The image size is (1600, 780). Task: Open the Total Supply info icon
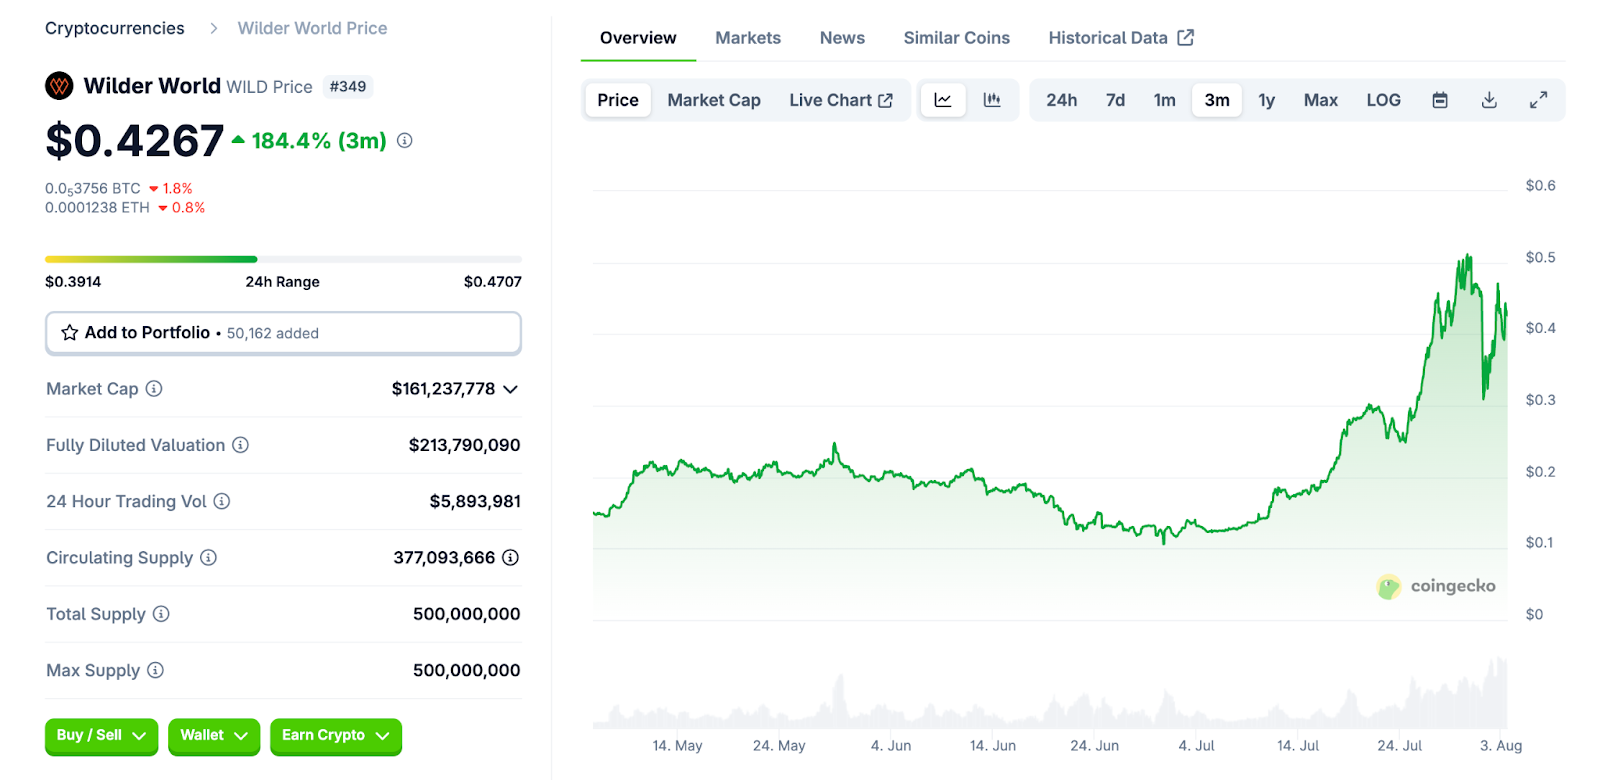tap(161, 614)
